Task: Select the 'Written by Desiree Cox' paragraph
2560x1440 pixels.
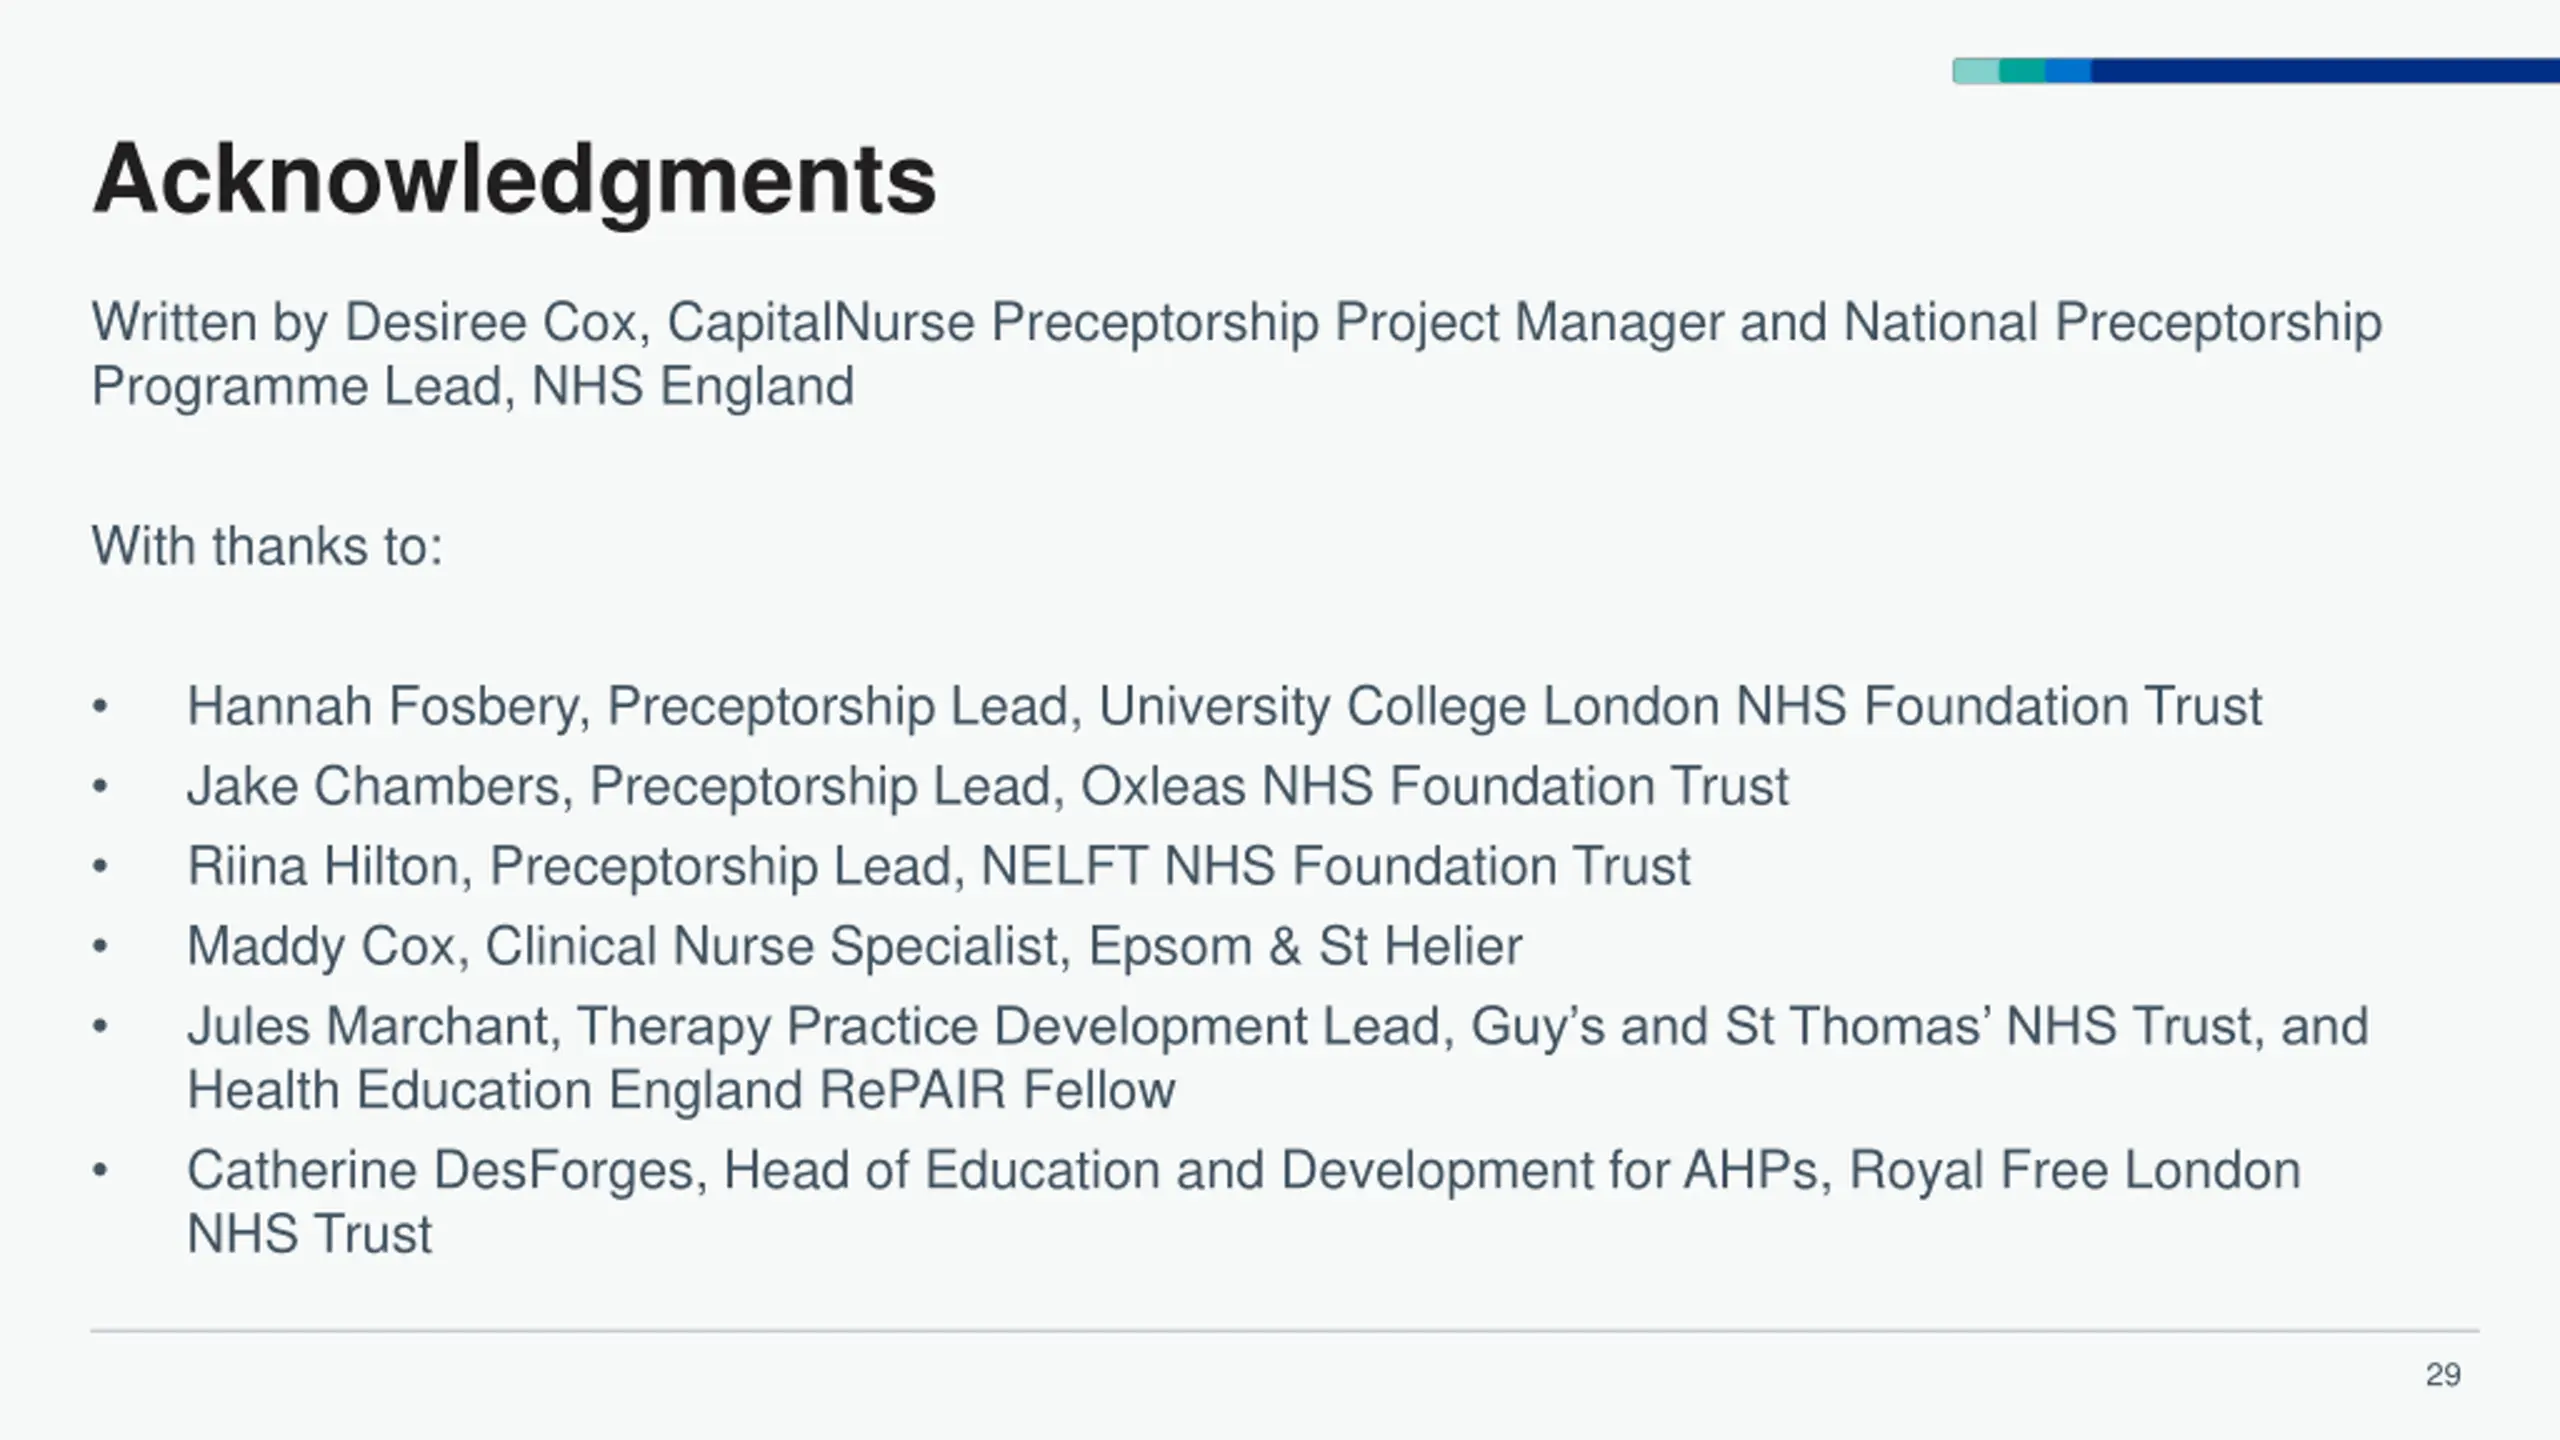Action: pos(1236,354)
